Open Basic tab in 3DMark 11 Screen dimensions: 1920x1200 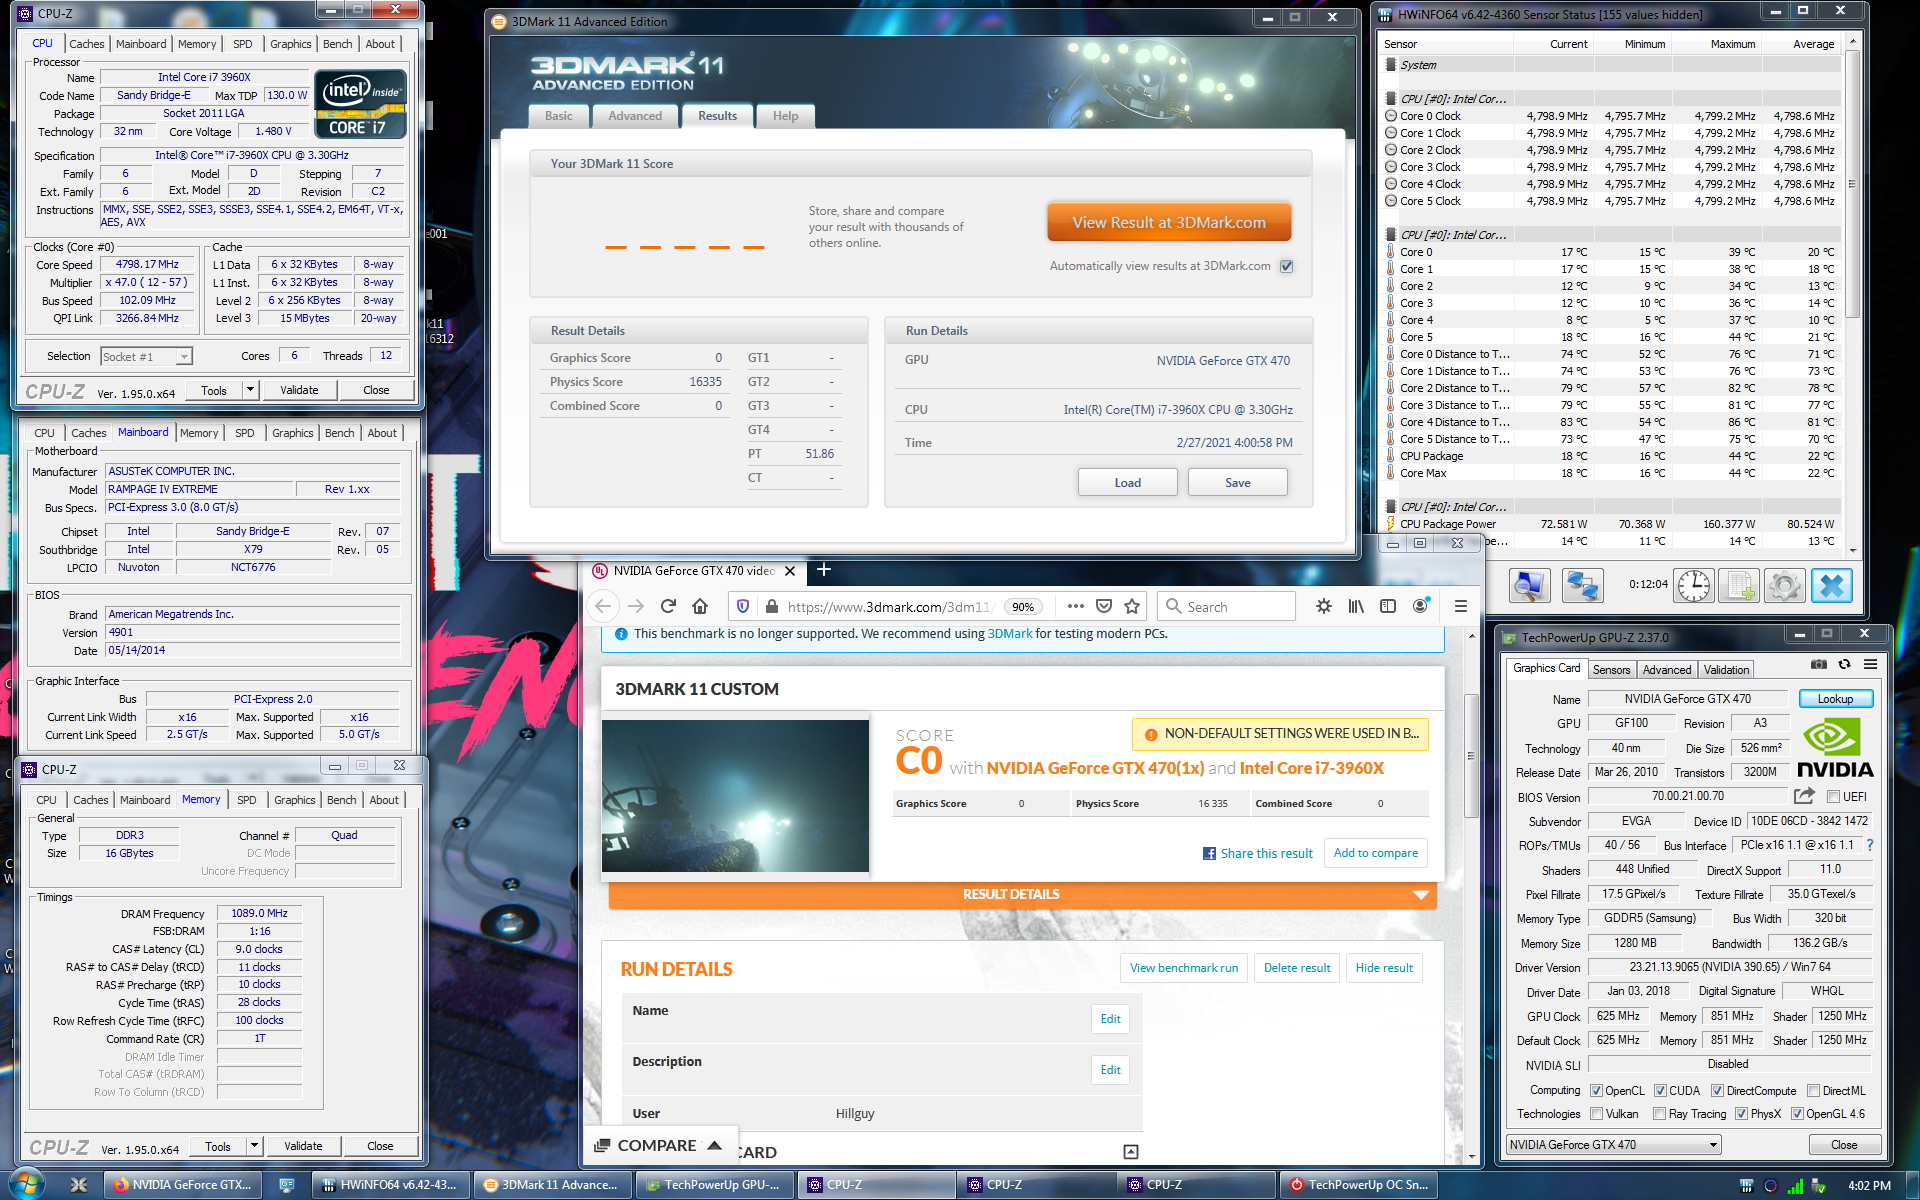coord(558,116)
